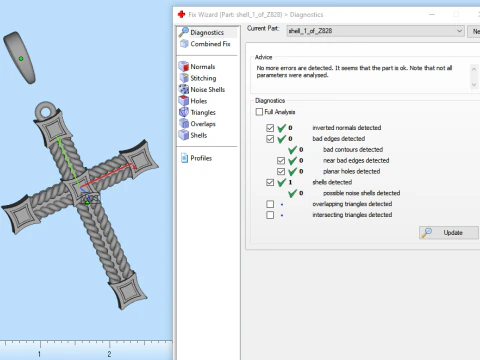Select the ring part in the viewport
Screen dimensions: 480x360
(x=20, y=57)
